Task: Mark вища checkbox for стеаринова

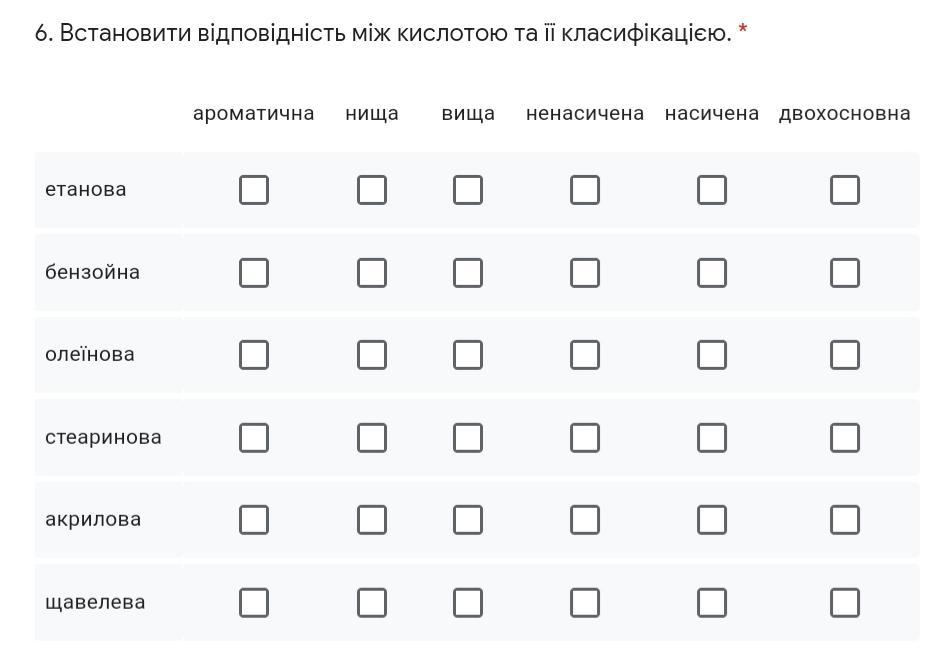Action: [x=468, y=437]
